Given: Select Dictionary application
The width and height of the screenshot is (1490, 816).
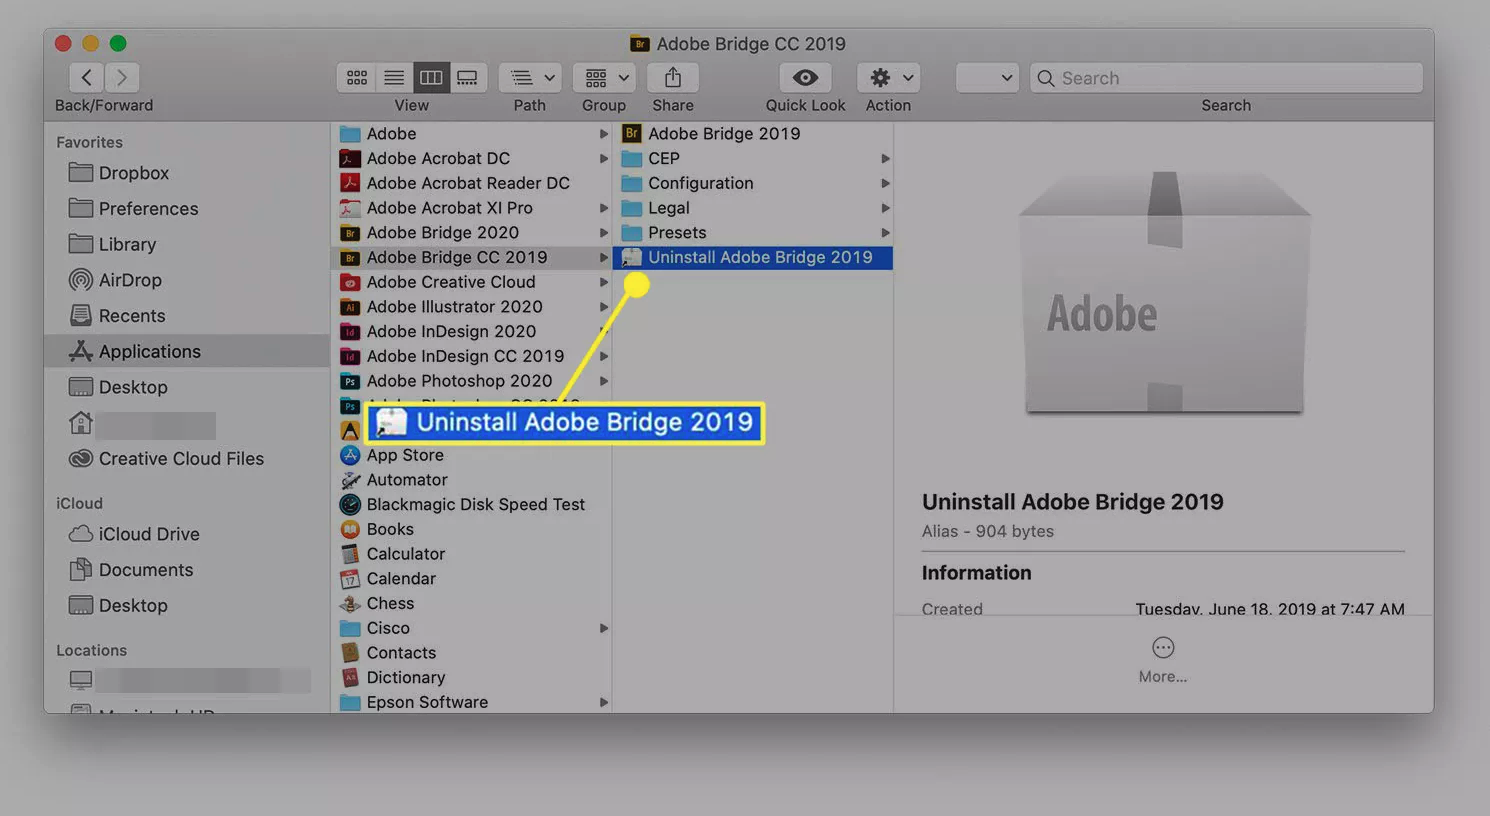Looking at the screenshot, I should 470,677.
